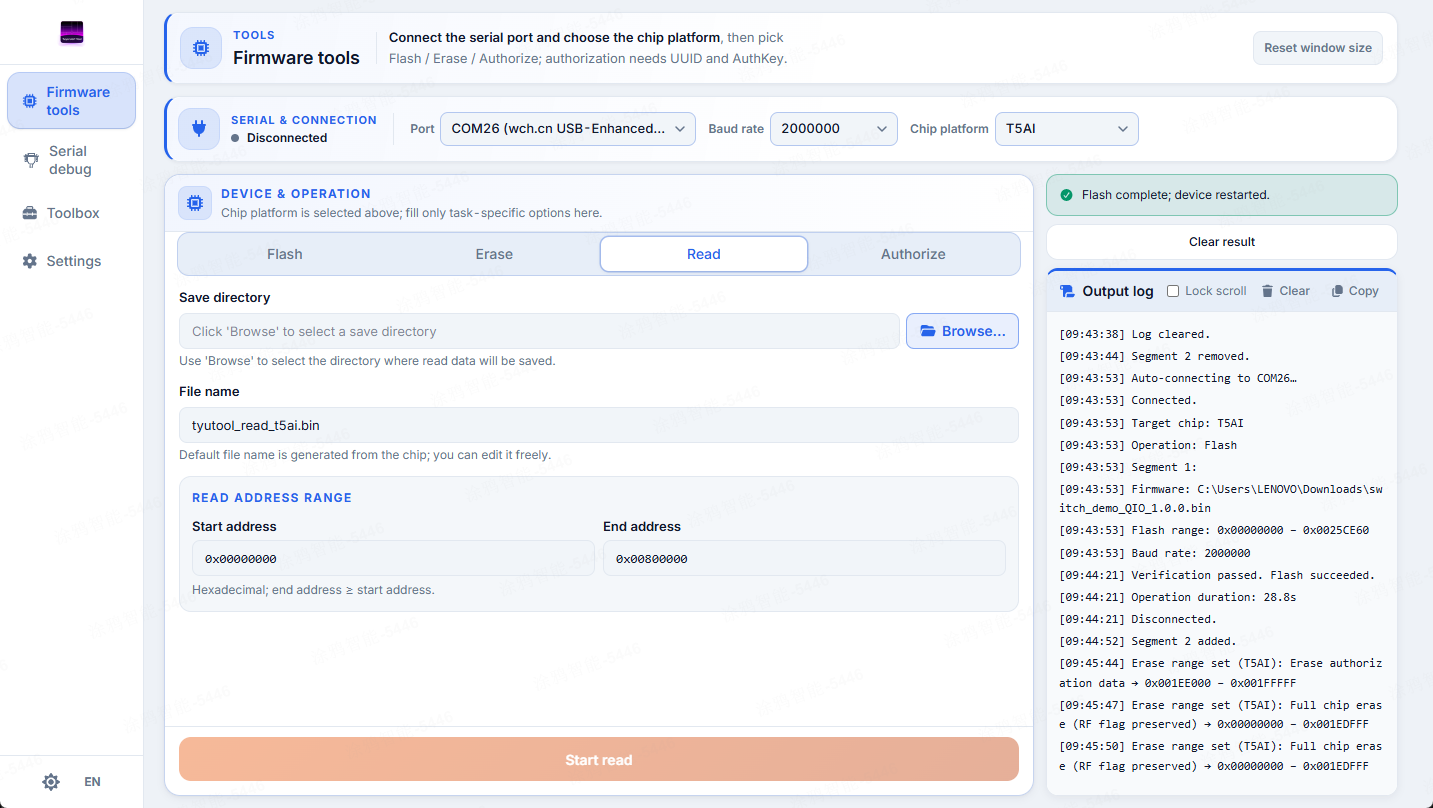Switch language via the EN button
The image size is (1433, 808).
(92, 782)
